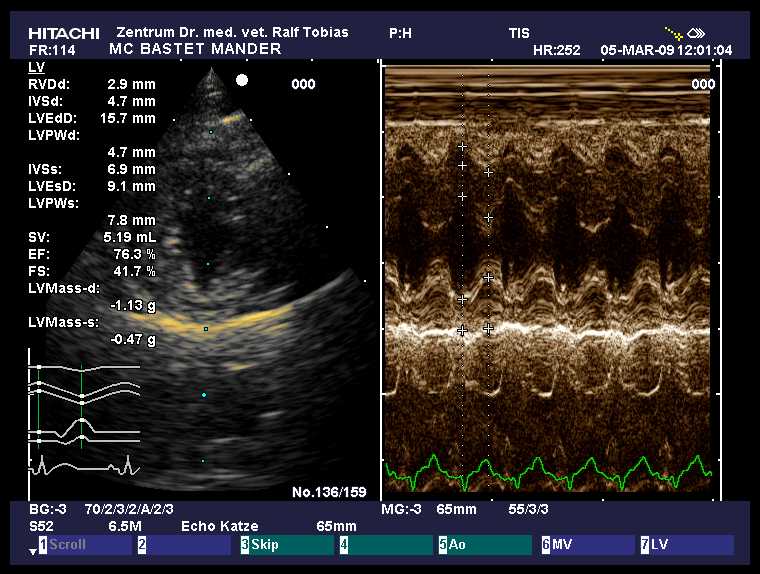
Task: Open the 7 LV measurement key
Action: (685, 545)
